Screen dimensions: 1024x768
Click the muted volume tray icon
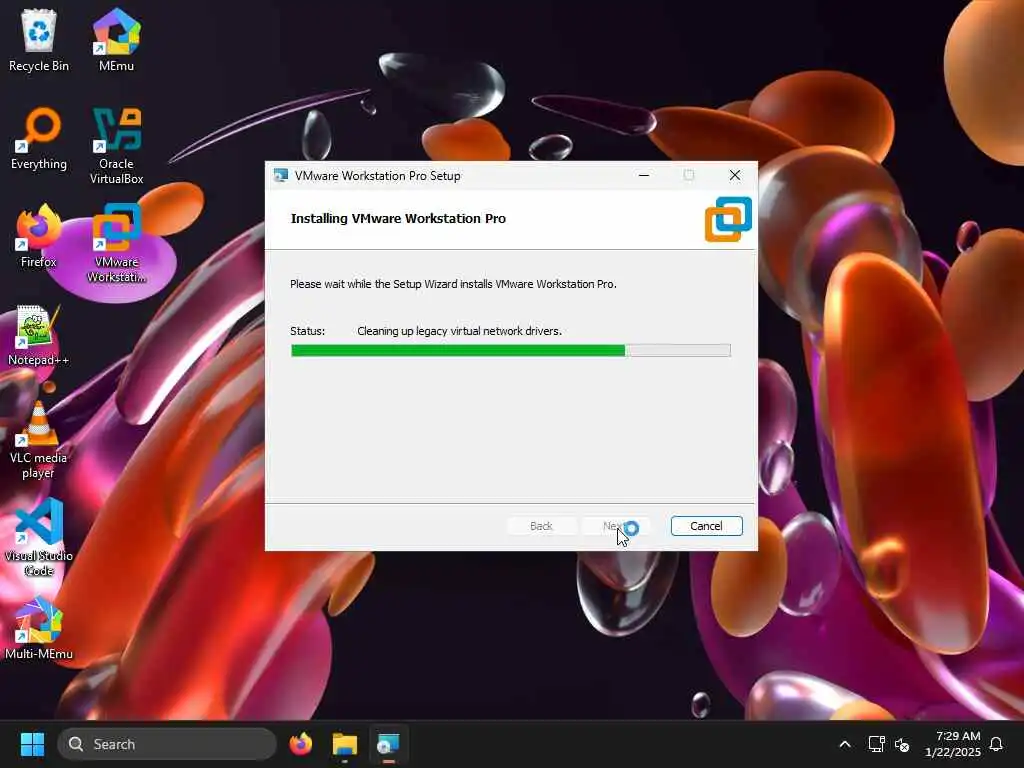click(x=903, y=744)
